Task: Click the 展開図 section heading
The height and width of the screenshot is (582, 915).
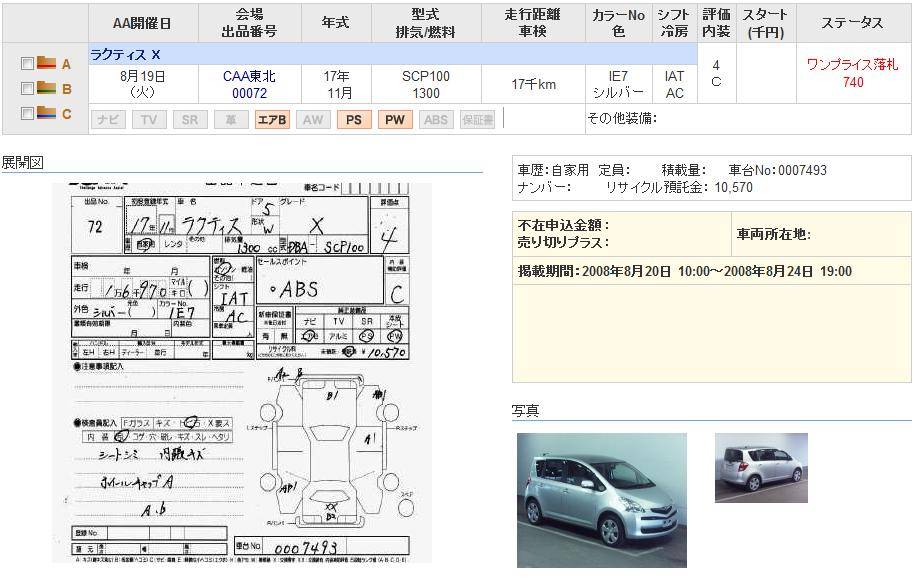Action: pyautogui.click(x=22, y=163)
